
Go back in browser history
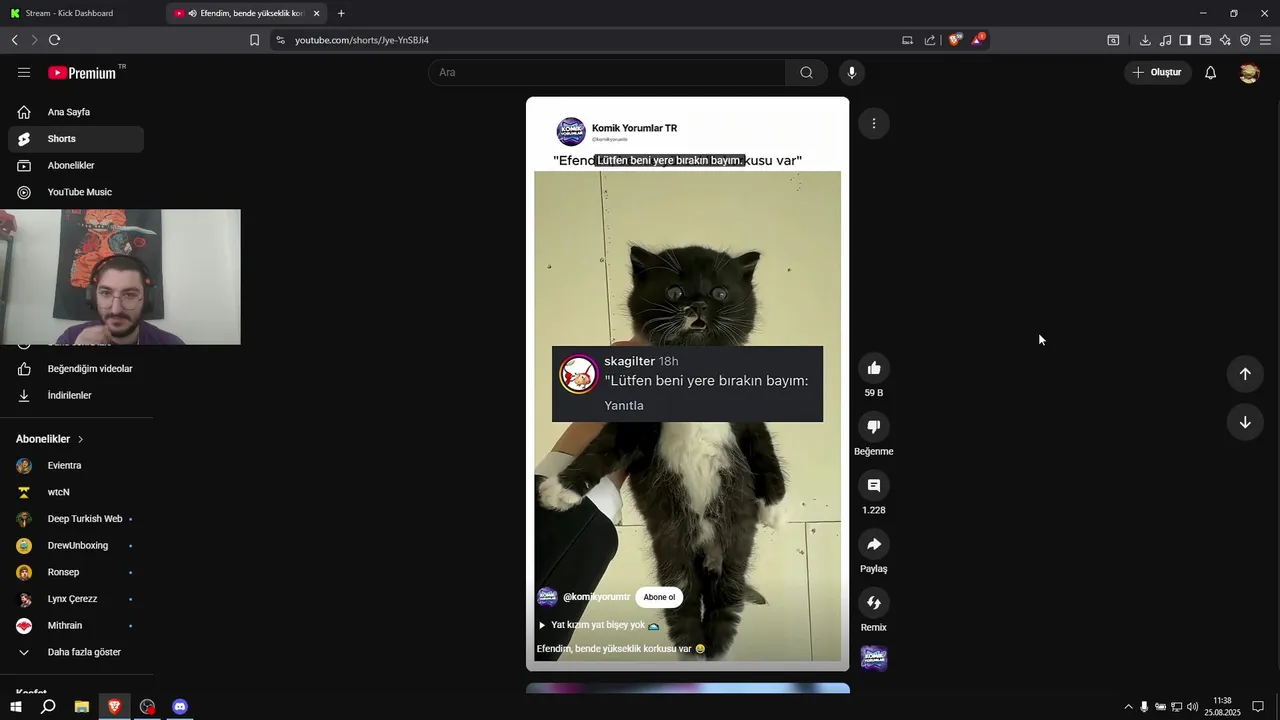click(x=14, y=40)
